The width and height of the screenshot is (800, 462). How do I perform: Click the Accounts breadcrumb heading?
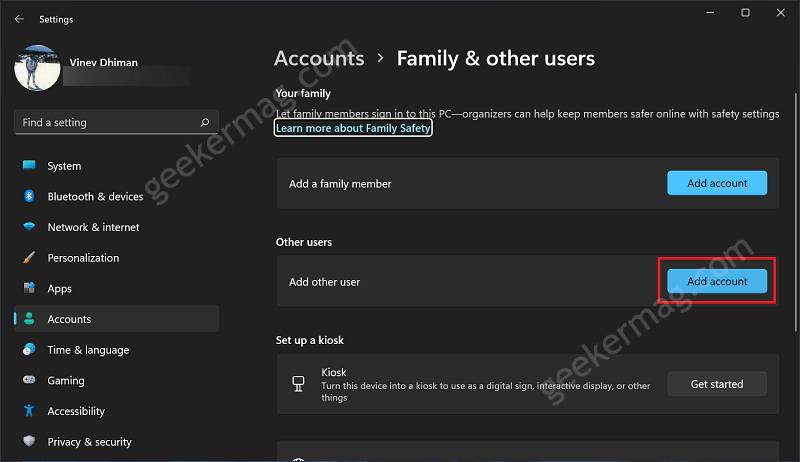tap(319, 58)
